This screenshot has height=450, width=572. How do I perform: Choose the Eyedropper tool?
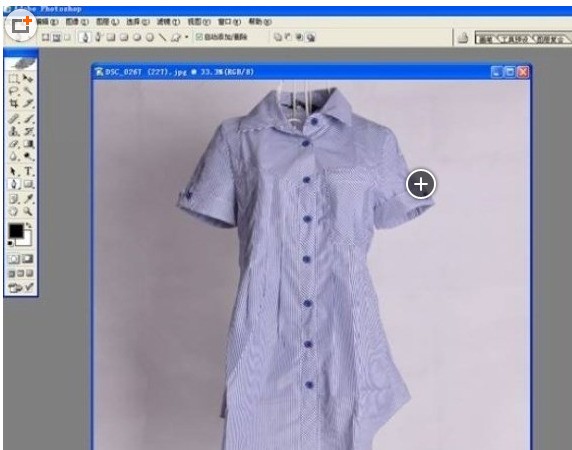point(28,199)
